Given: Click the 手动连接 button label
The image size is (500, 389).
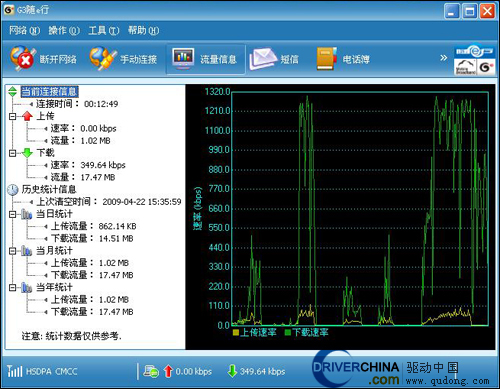Looking at the screenshot, I should tap(139, 59).
